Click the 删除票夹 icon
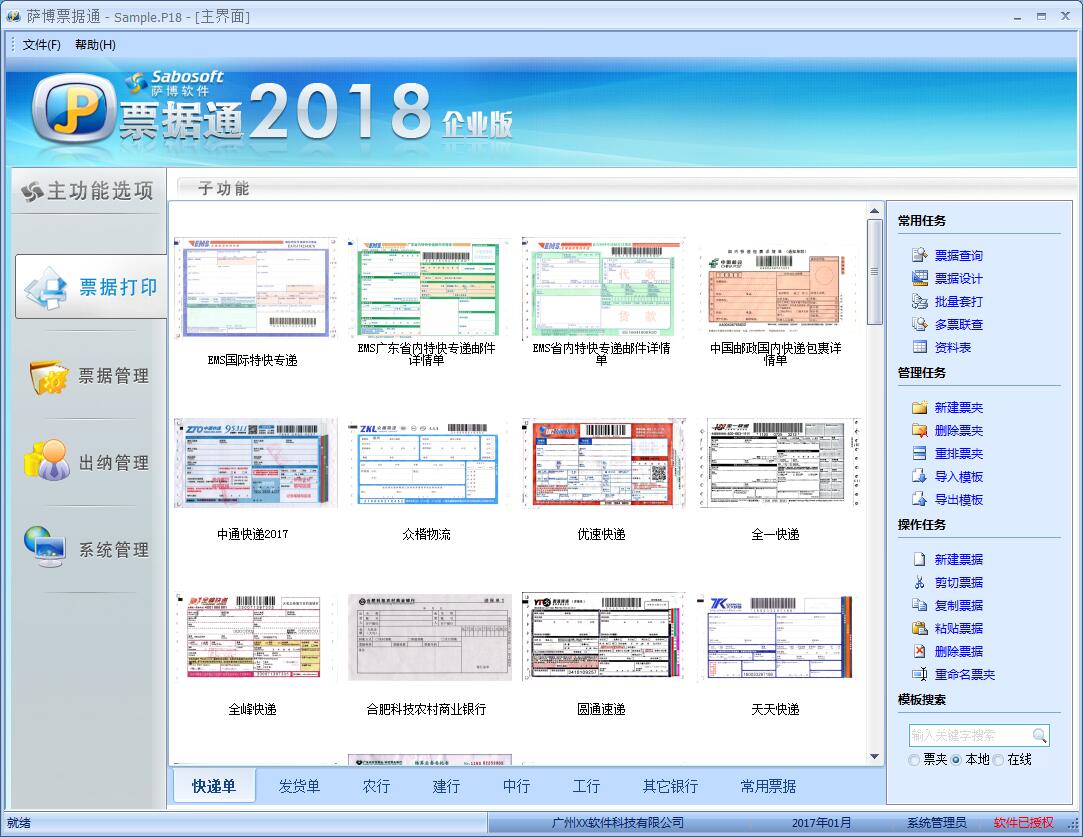Screen dimensions: 1083x837 pyautogui.click(x=919, y=430)
